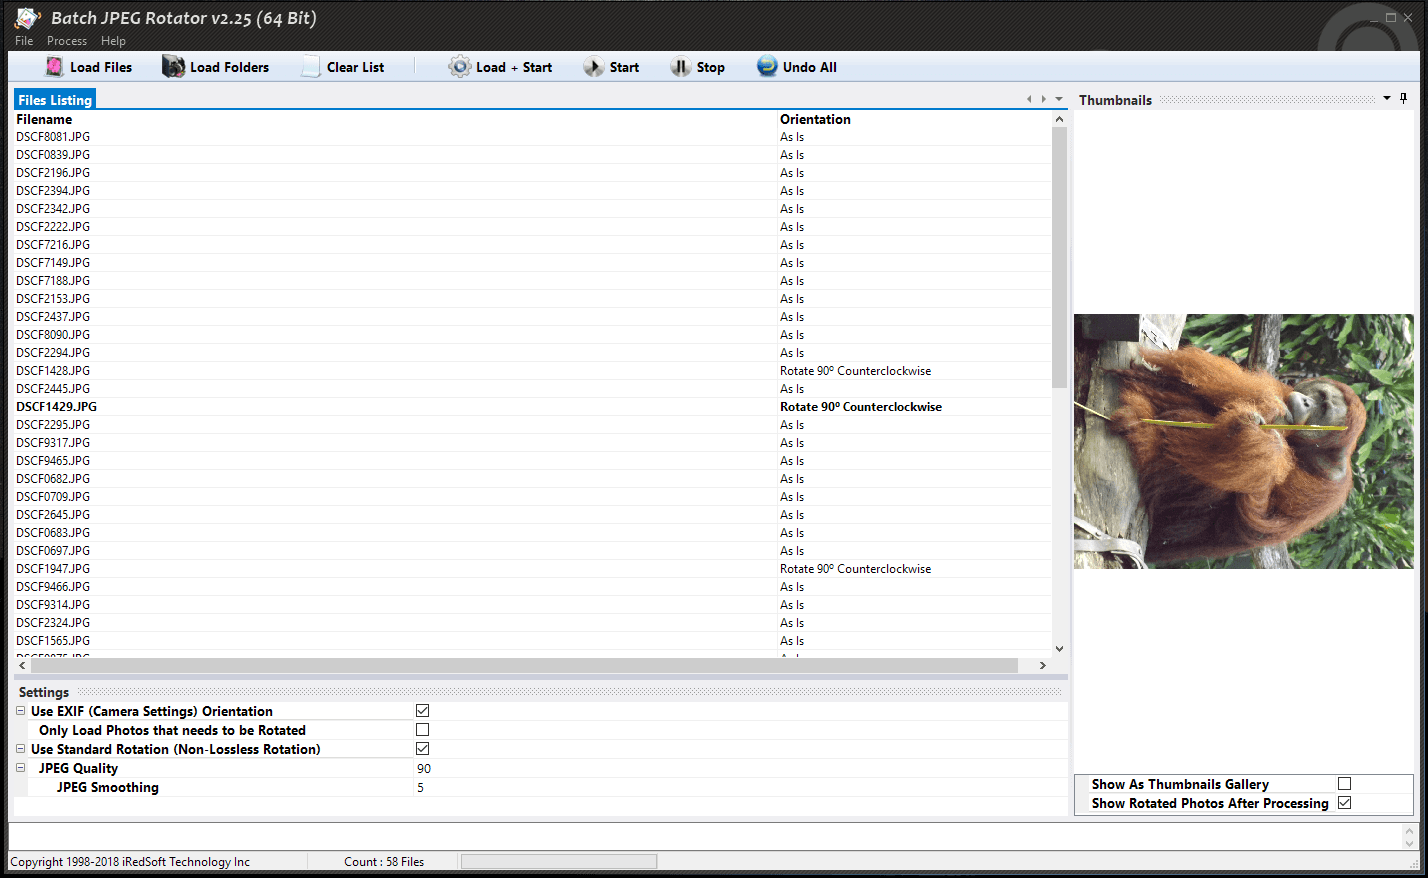Click the Load Folders button label

[x=230, y=67]
